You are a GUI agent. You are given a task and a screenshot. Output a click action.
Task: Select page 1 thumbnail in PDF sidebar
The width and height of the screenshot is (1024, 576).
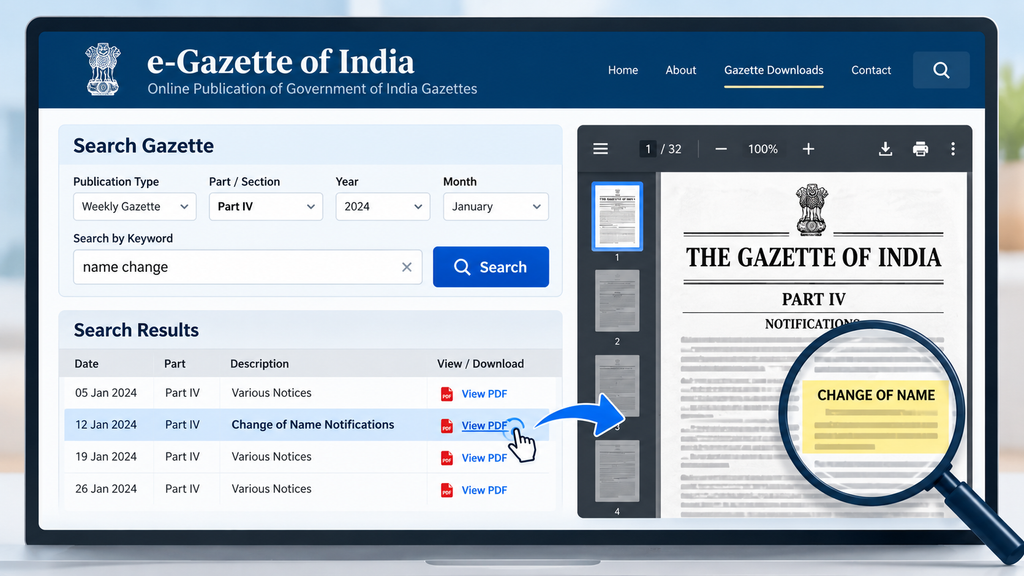(x=617, y=217)
